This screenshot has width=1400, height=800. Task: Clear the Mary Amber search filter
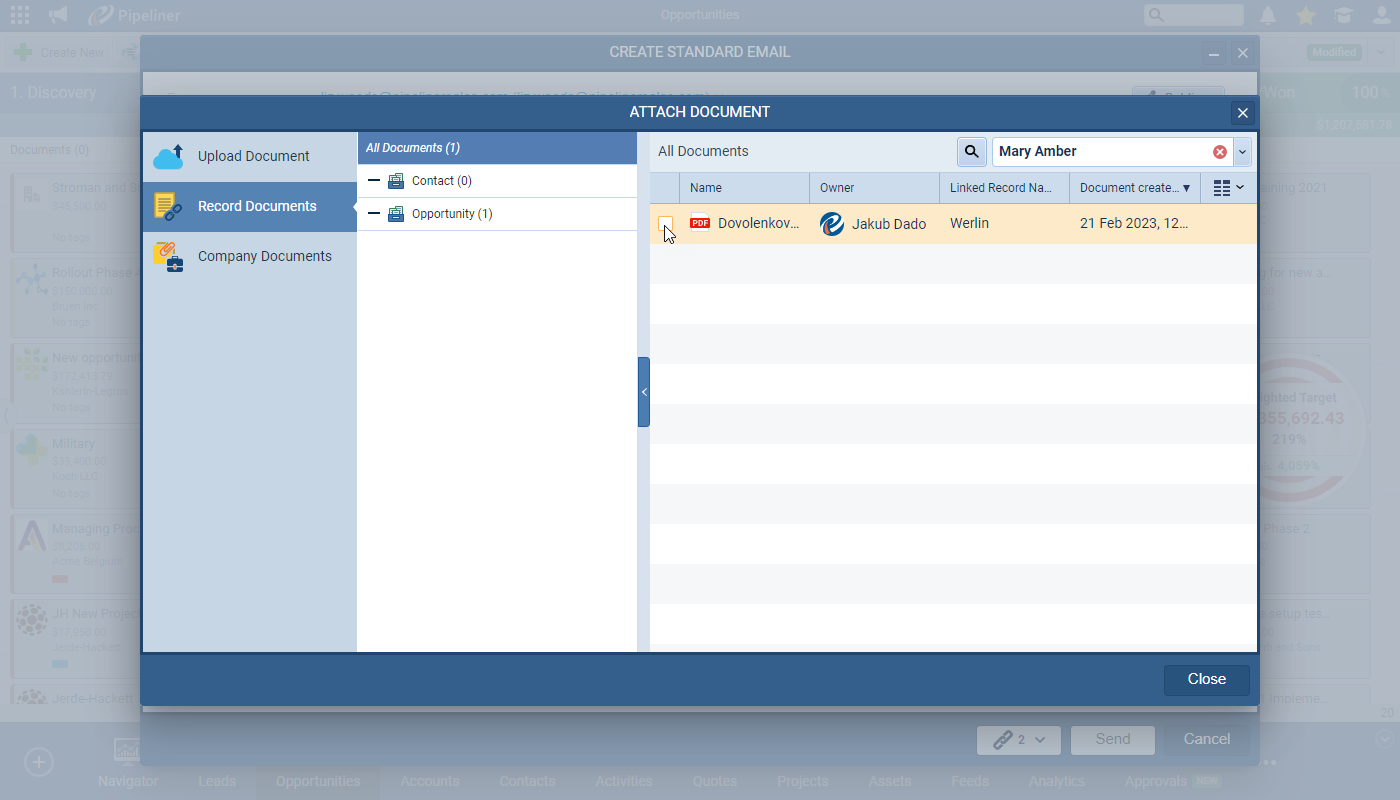click(x=1219, y=152)
